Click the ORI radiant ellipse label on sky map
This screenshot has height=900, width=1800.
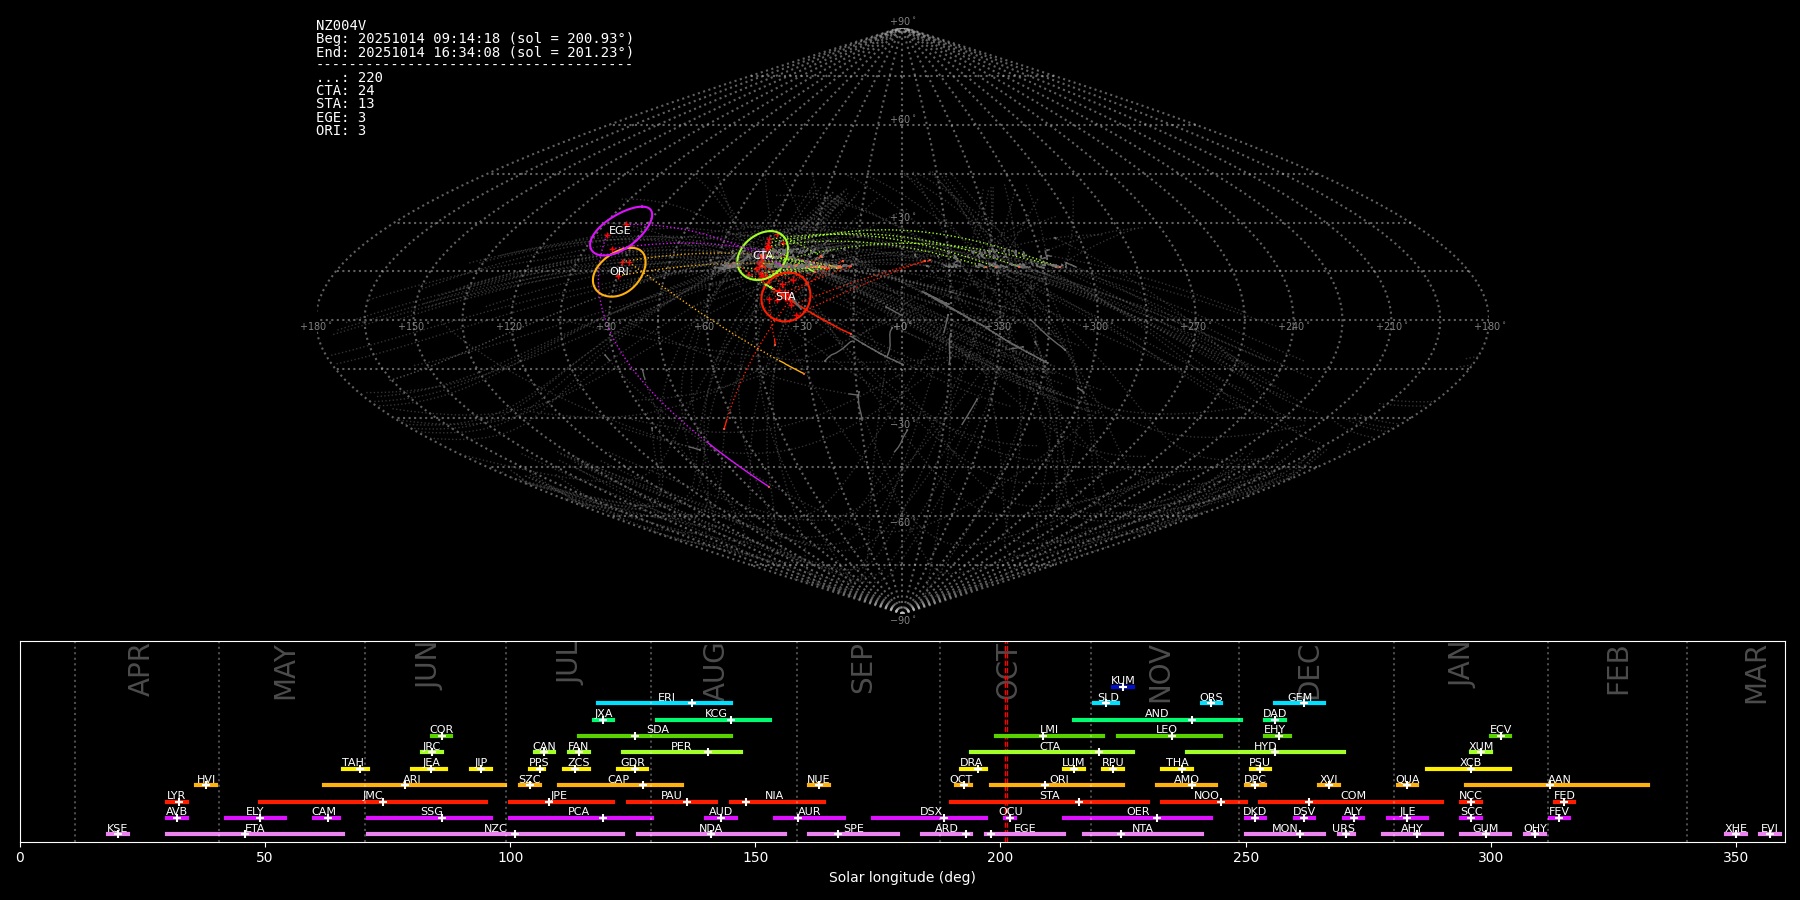tap(619, 272)
